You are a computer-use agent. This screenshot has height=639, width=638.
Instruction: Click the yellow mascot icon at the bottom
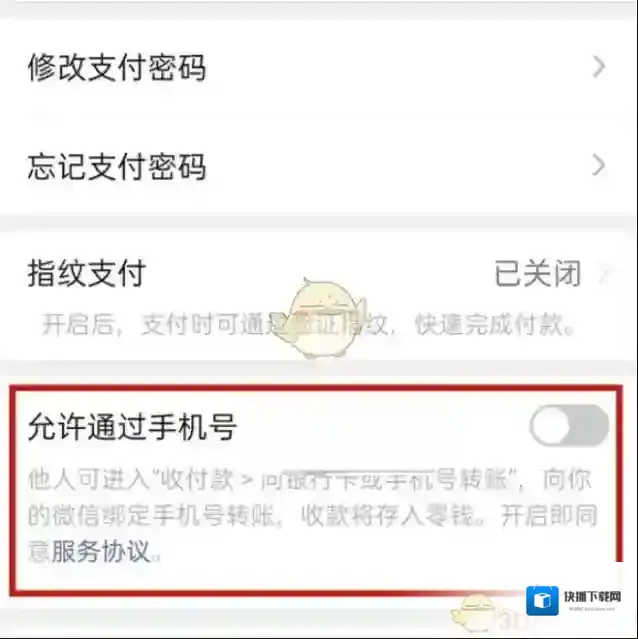475,614
